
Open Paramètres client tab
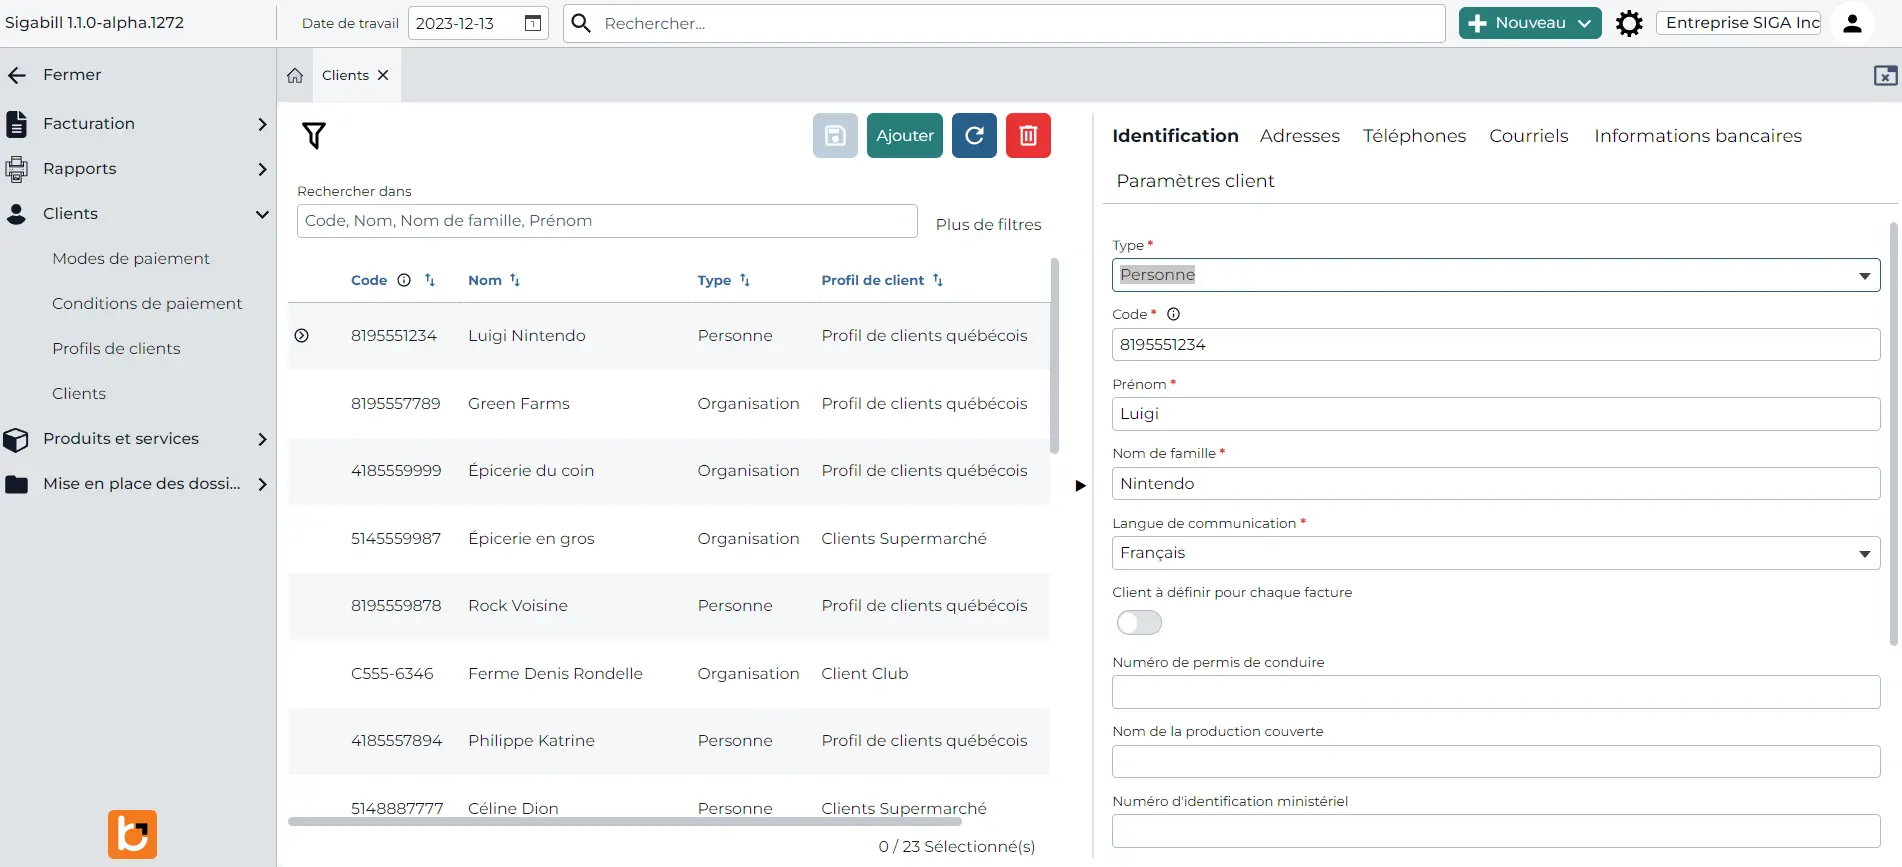(x=1195, y=181)
